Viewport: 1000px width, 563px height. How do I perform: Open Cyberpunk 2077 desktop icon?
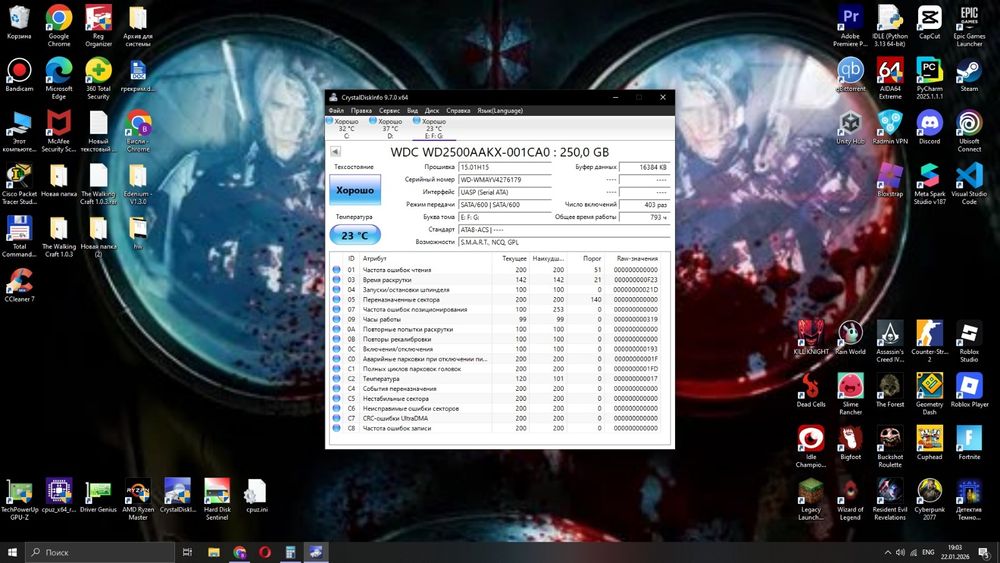pyautogui.click(x=929, y=499)
